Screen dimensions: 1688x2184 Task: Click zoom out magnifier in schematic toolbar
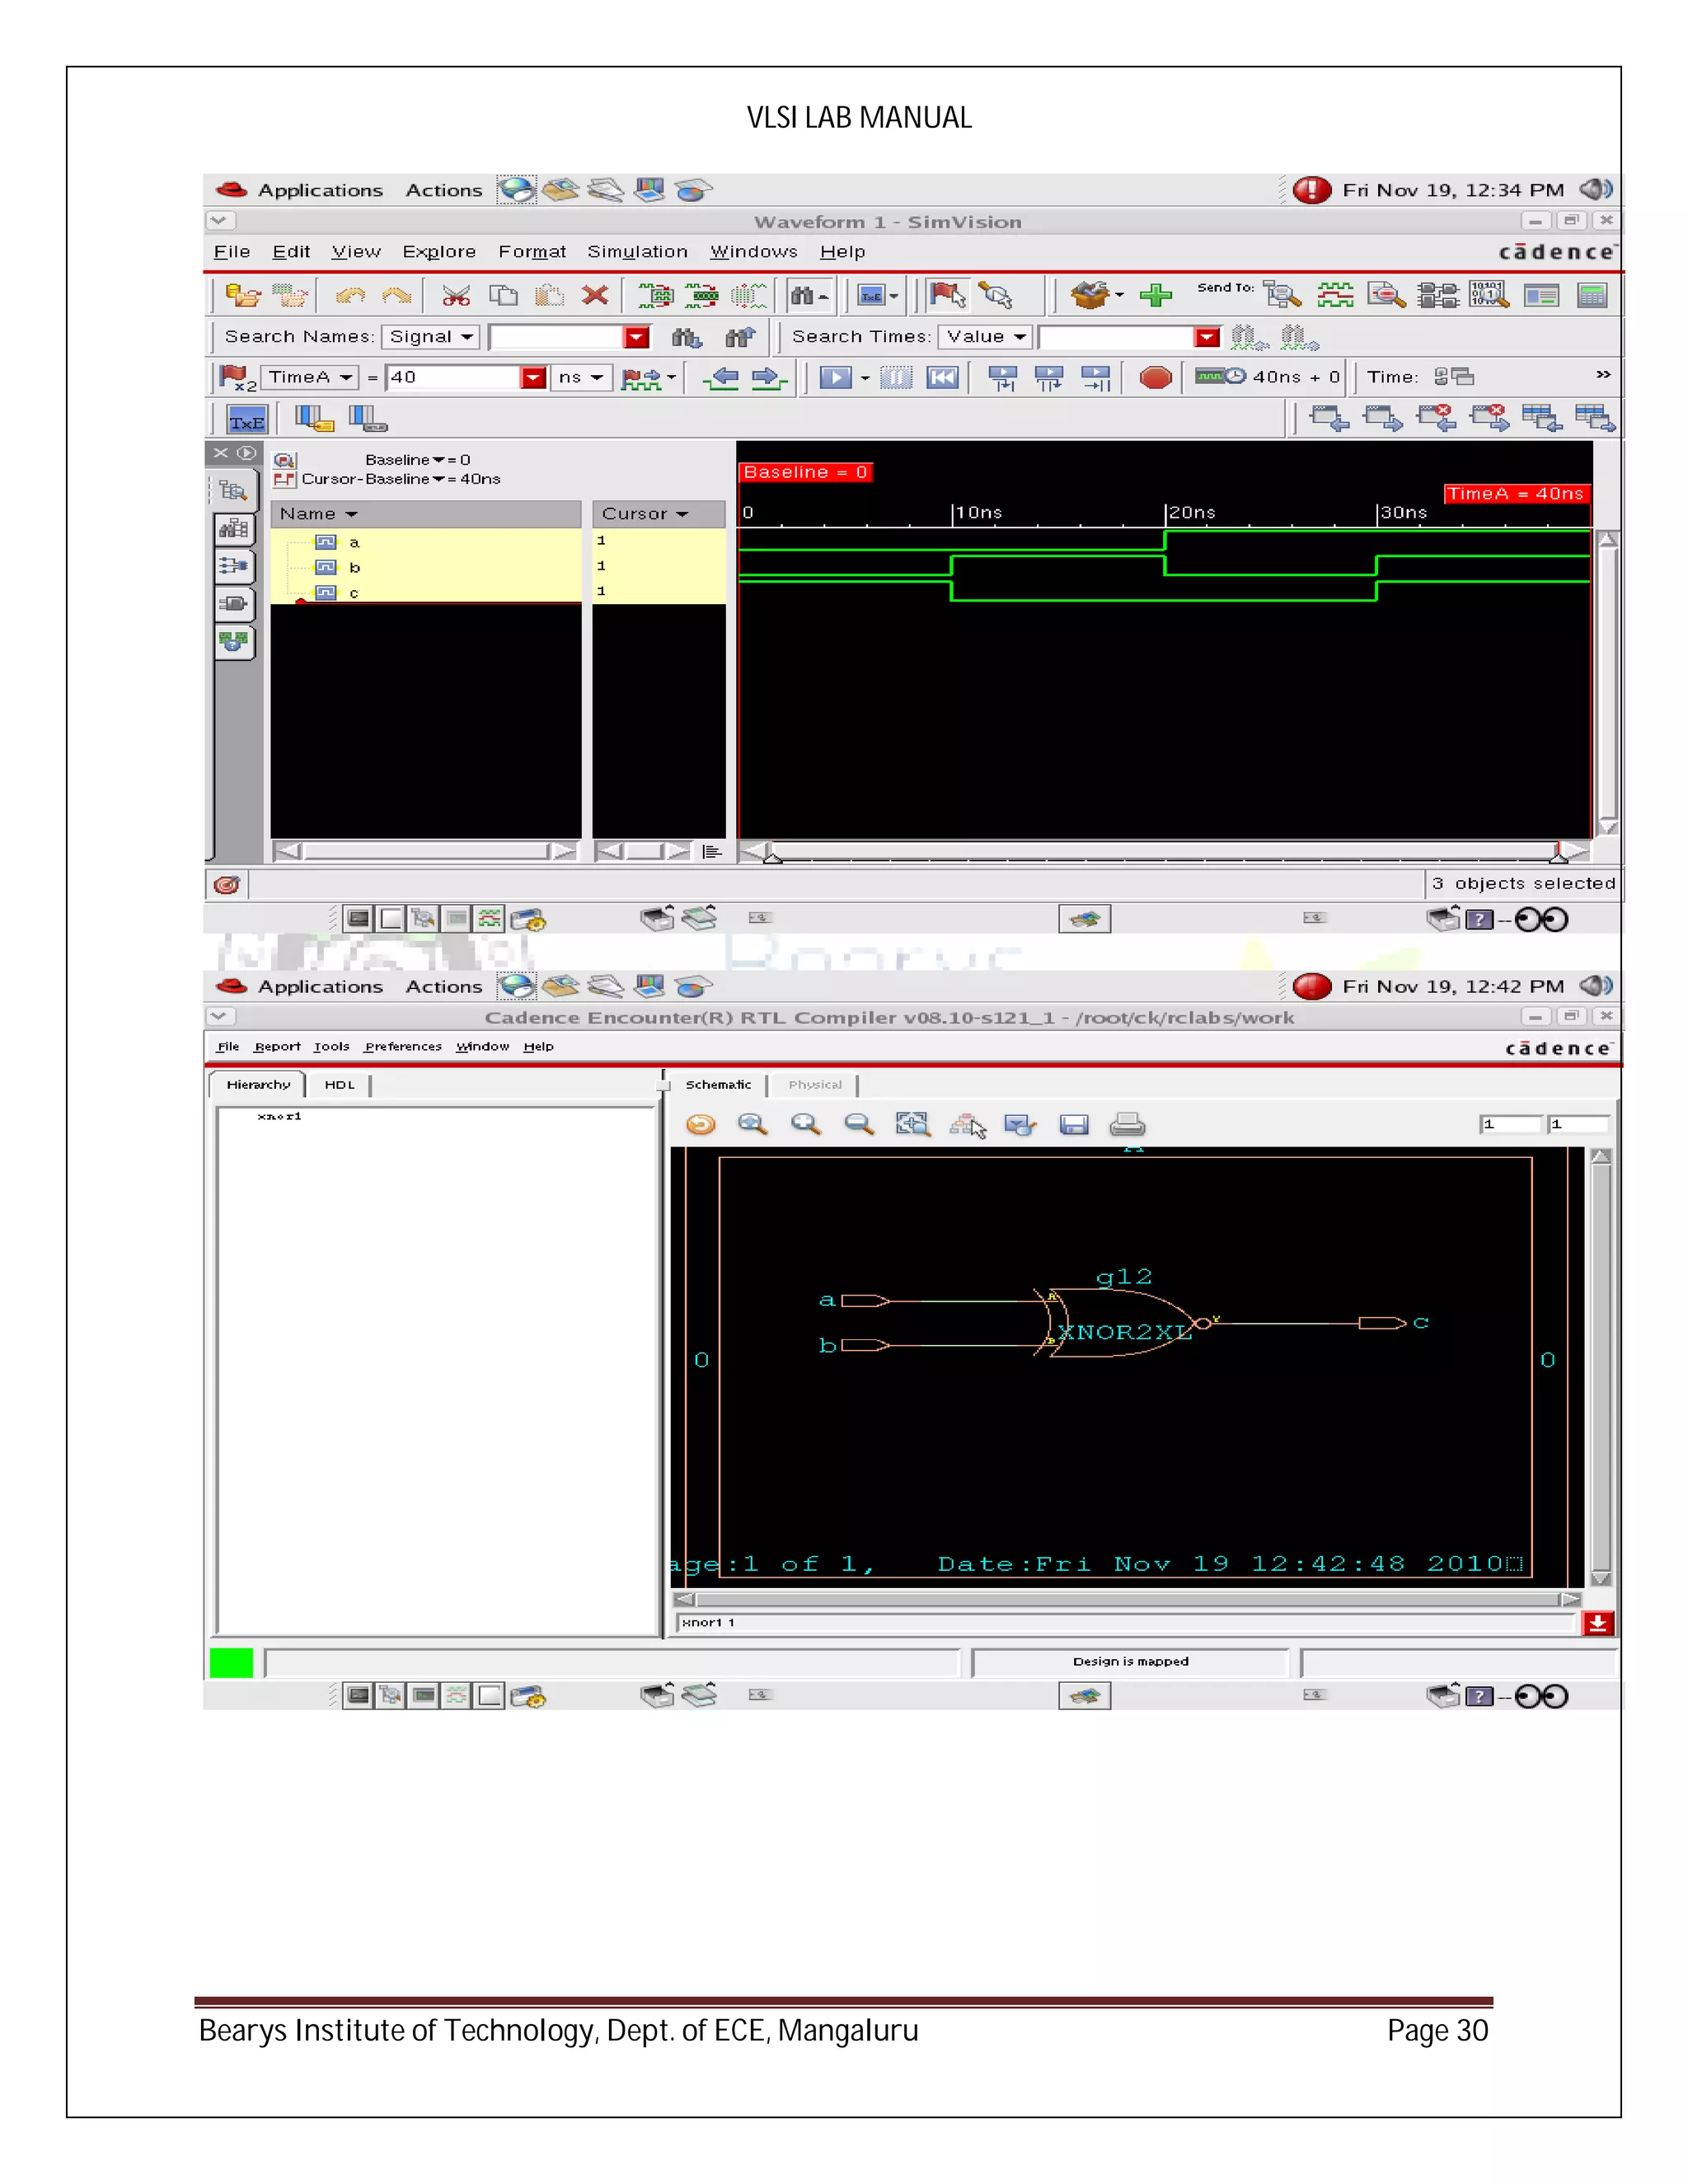pyautogui.click(x=859, y=1125)
